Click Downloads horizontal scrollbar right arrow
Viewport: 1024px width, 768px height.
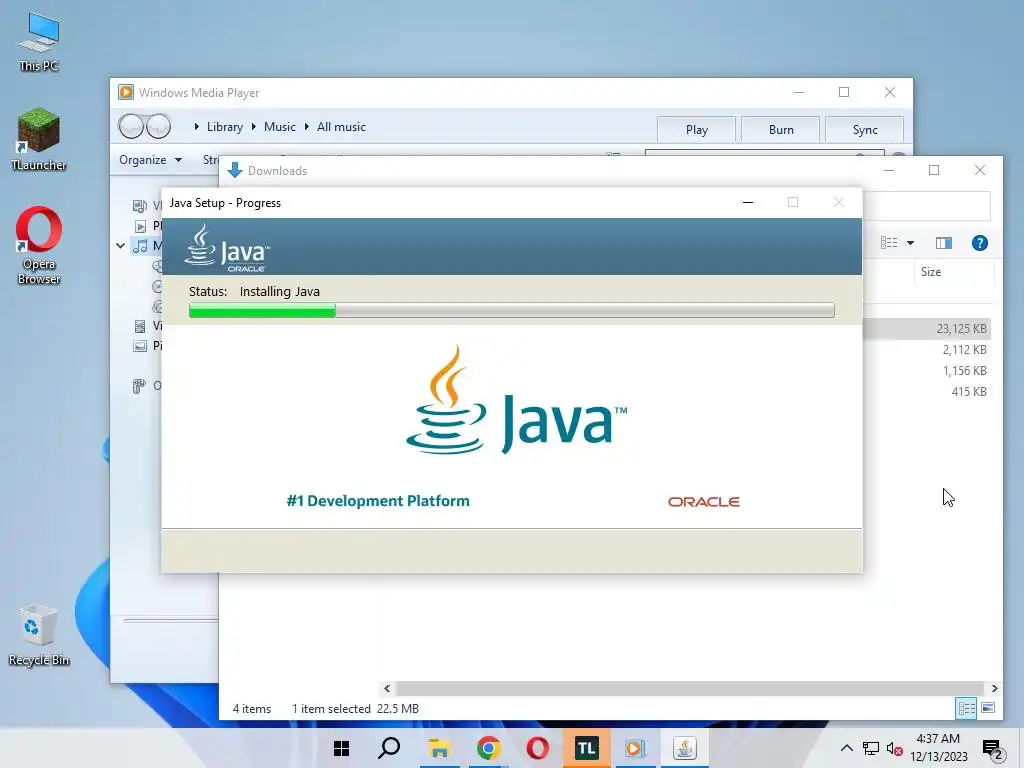(x=994, y=688)
